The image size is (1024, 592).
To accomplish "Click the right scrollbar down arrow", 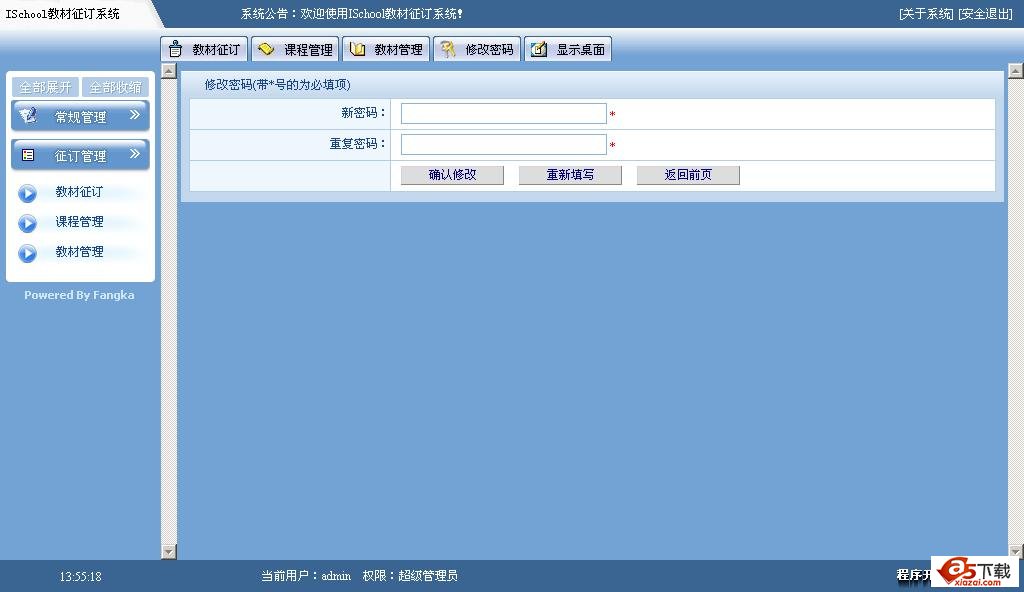I will pyautogui.click(x=1016, y=551).
